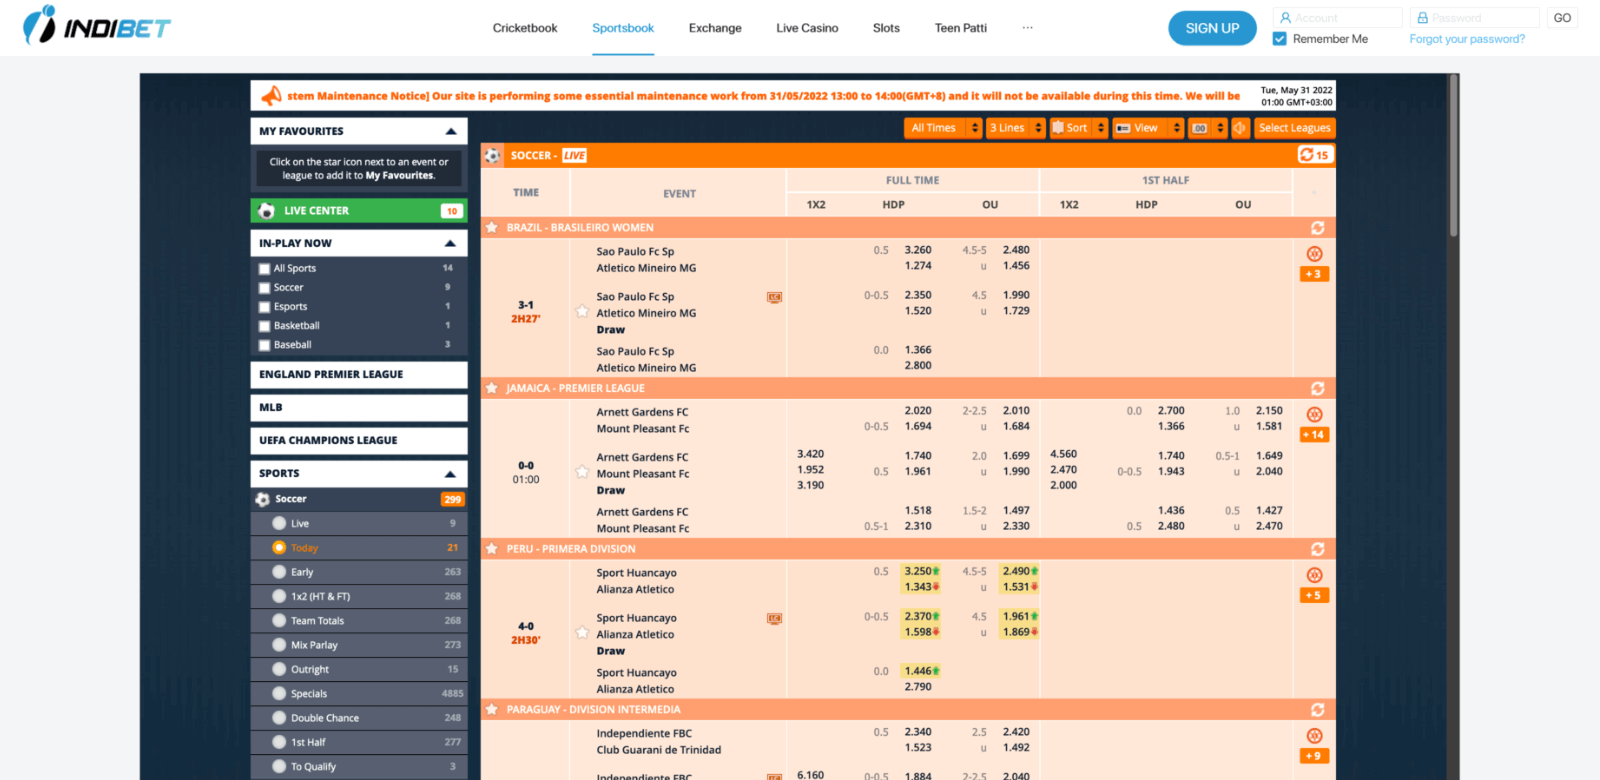Select the 1x2 (HT & FT) radio option
The width and height of the screenshot is (1600, 780).
coord(279,596)
